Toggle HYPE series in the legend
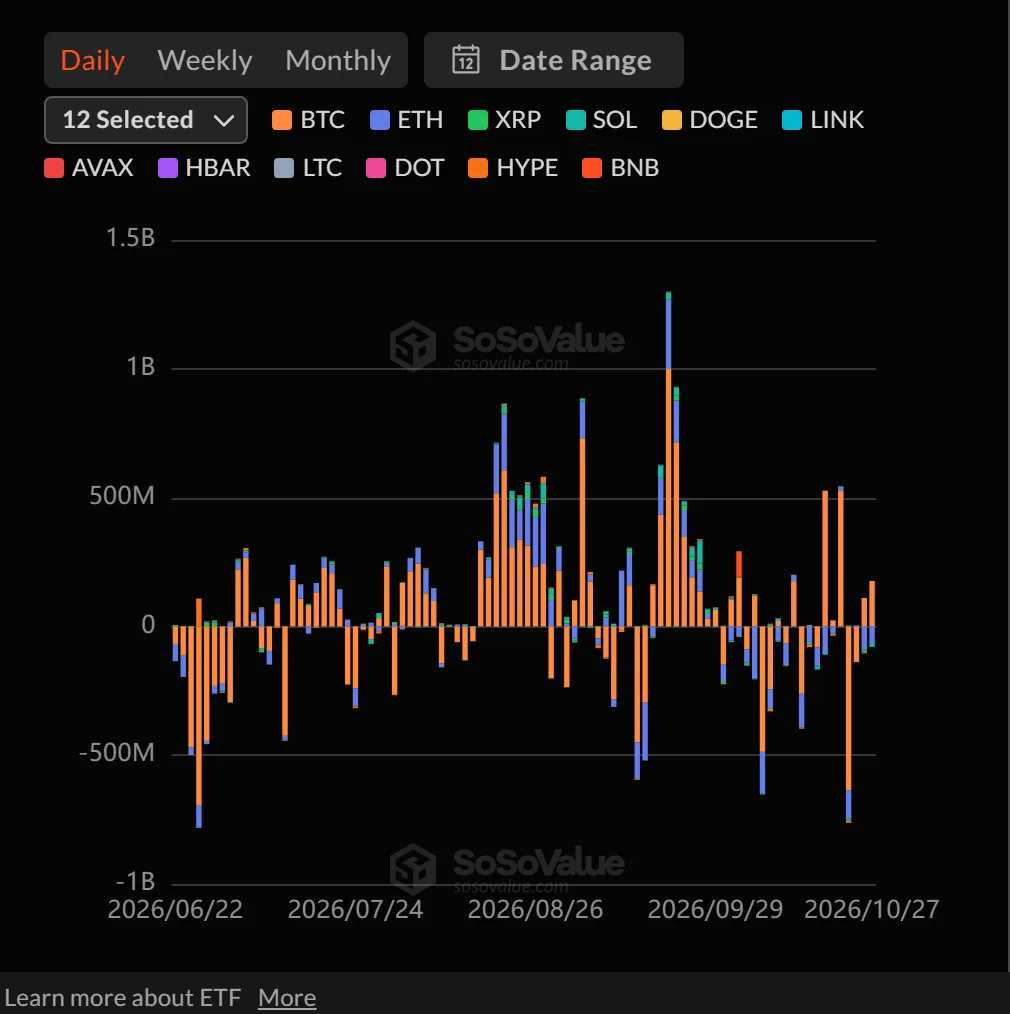Image resolution: width=1010 pixels, height=1014 pixels. pos(513,167)
